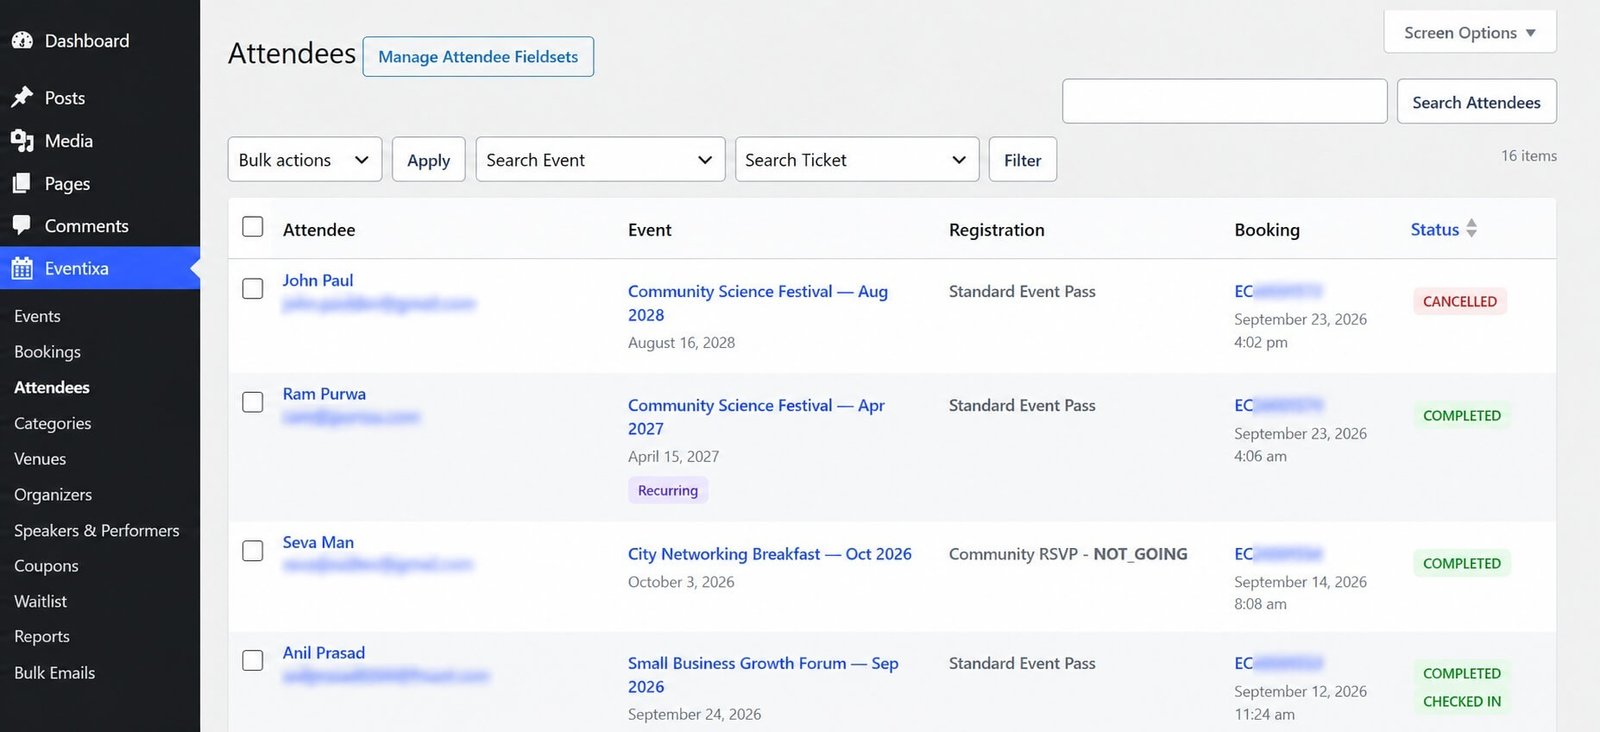Open Small Business Growth Forum event link
The height and width of the screenshot is (732, 1600).
pyautogui.click(x=763, y=675)
